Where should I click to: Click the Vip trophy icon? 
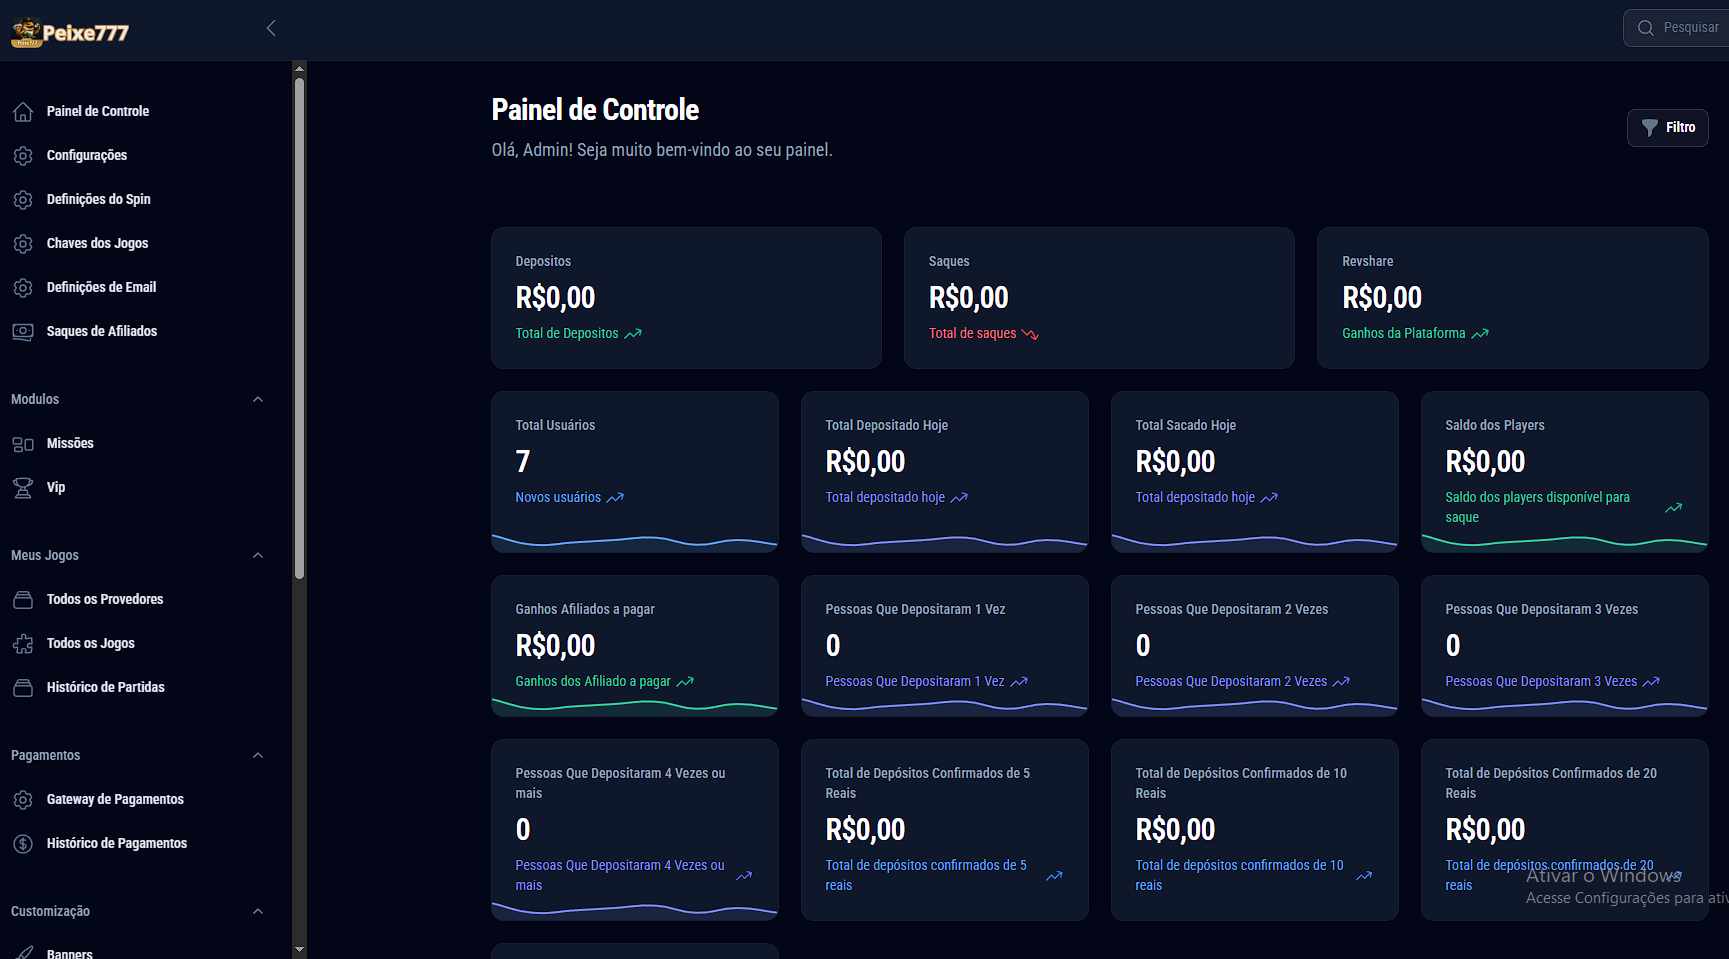click(x=23, y=488)
